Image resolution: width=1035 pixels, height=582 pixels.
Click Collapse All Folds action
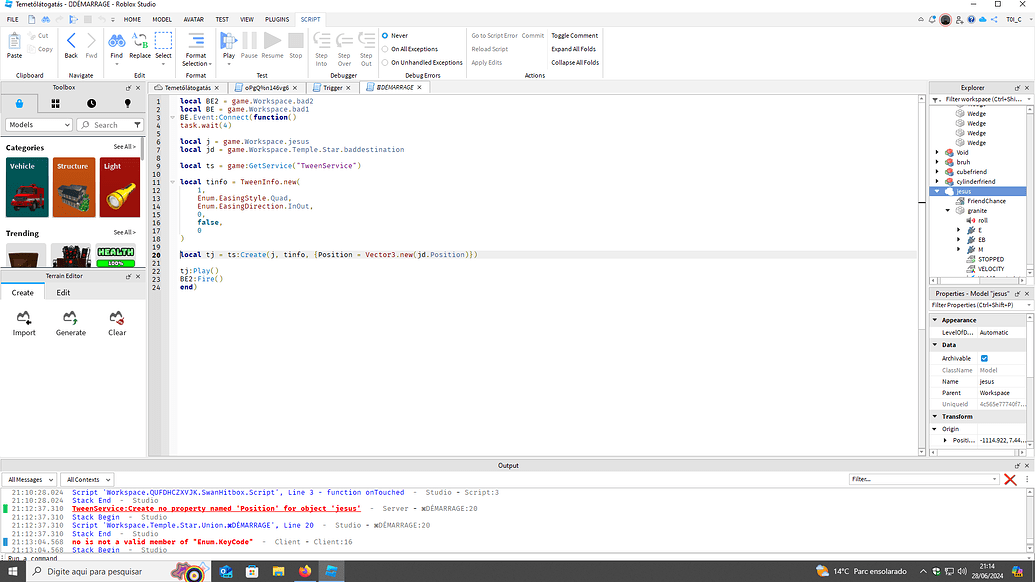coord(575,63)
